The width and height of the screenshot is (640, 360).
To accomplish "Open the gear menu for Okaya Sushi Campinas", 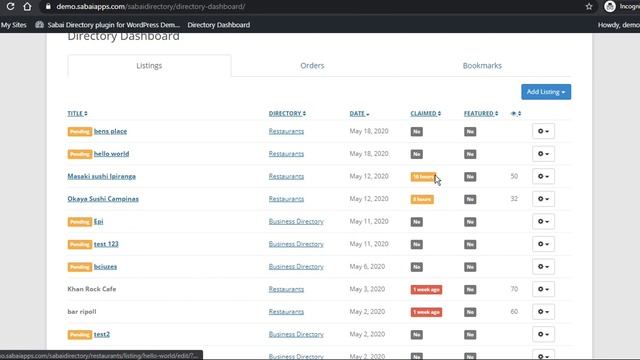I will coord(543,199).
